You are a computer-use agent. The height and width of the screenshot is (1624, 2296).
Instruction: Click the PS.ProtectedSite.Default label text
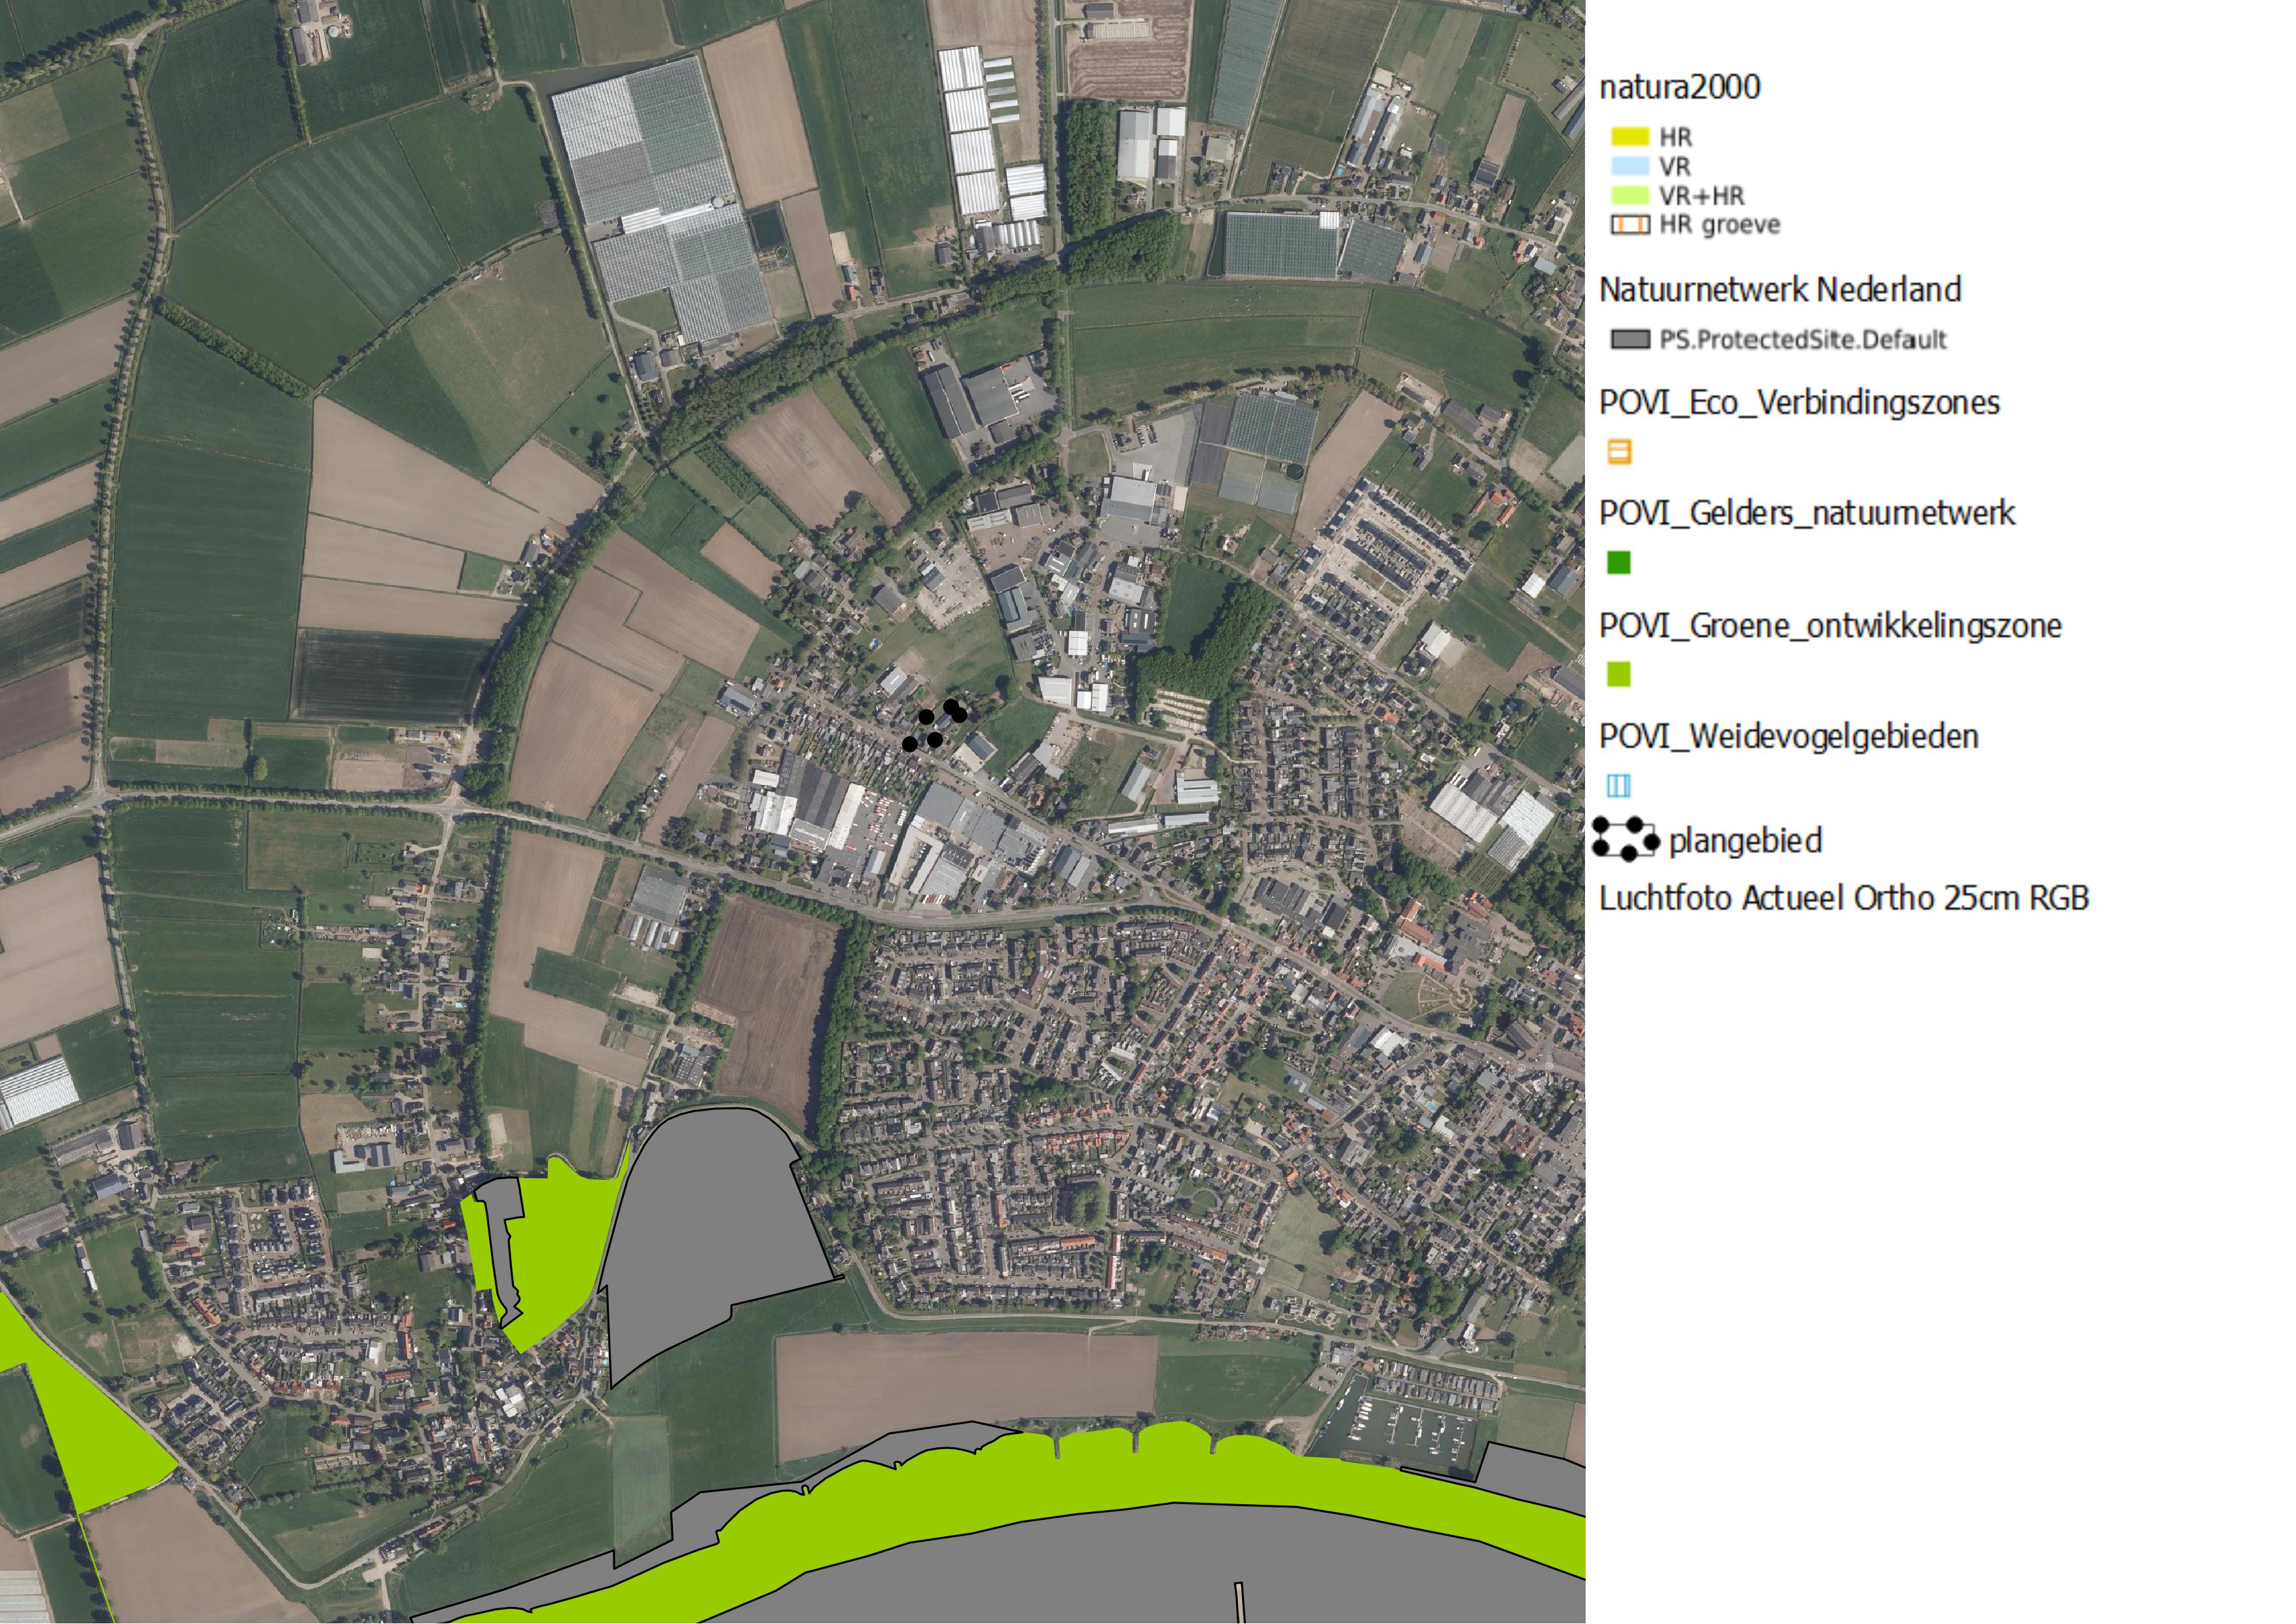pyautogui.click(x=1803, y=340)
